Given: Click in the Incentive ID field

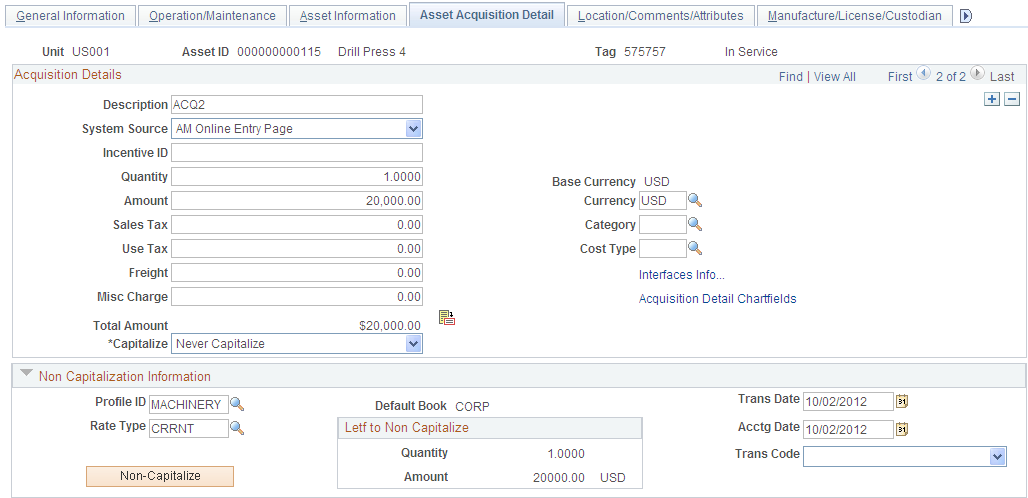Looking at the screenshot, I should 297,153.
